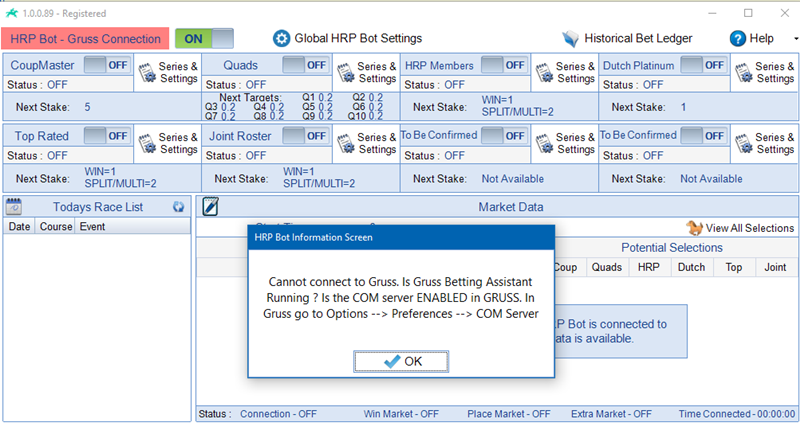The height and width of the screenshot is (426, 800).
Task: Click the Help text label
Action: coord(761,38)
